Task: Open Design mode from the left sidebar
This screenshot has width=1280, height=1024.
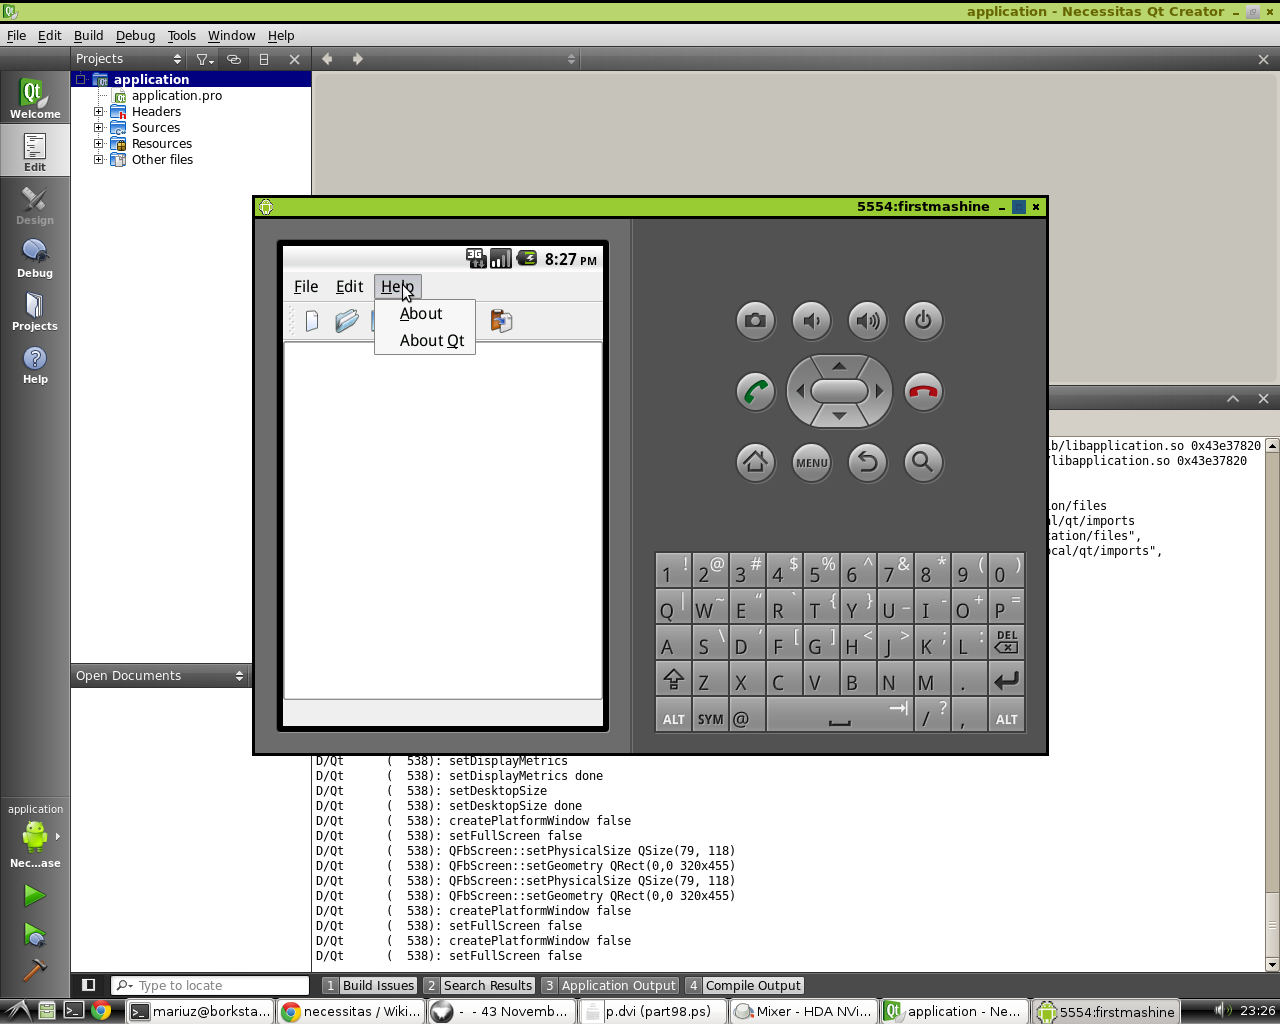Action: [x=34, y=206]
